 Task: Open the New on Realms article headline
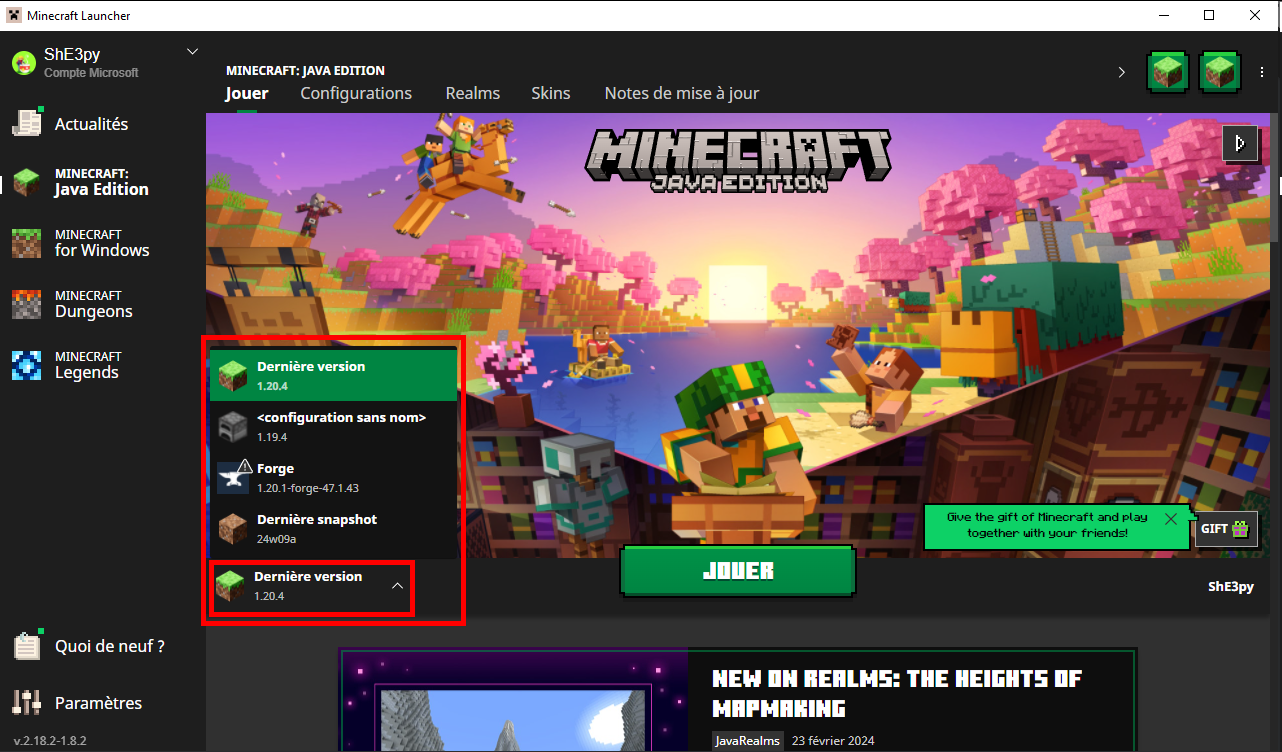[x=897, y=693]
